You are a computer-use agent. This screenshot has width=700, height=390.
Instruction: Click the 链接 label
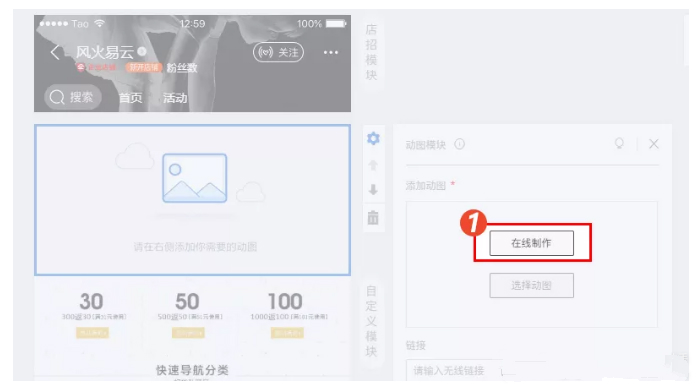416,345
